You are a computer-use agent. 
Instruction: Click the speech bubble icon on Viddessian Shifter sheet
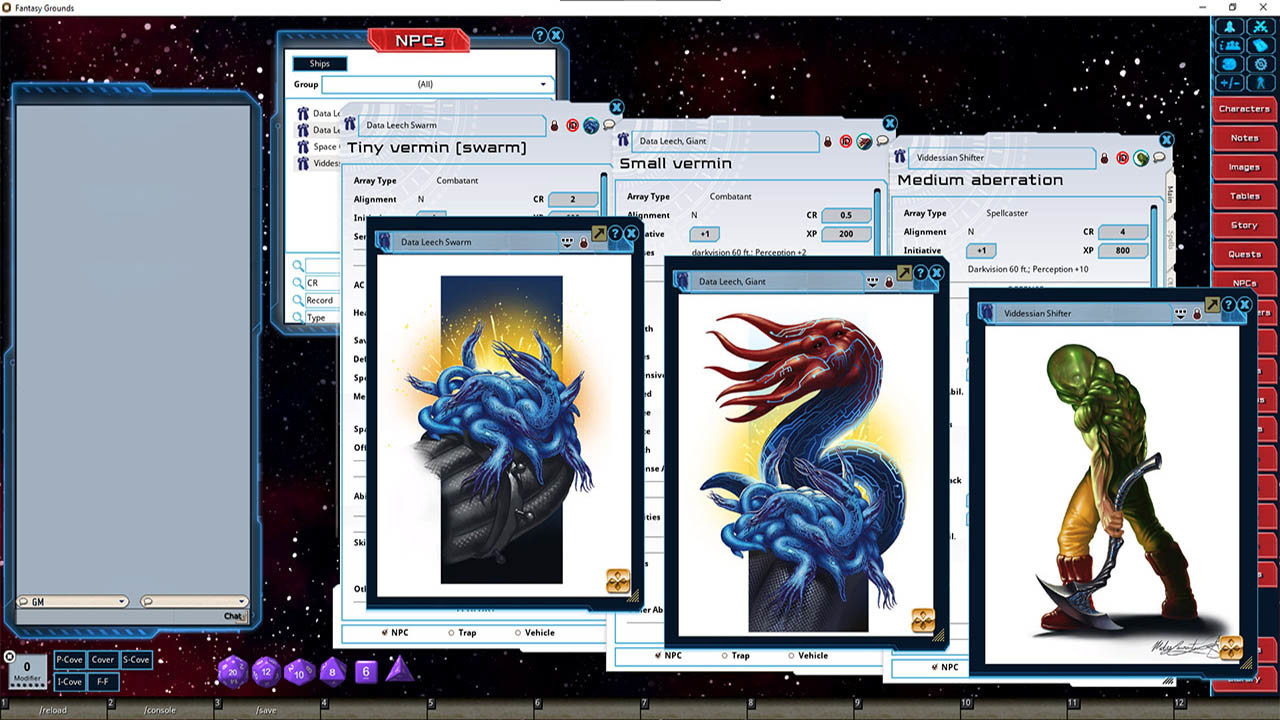tap(1159, 158)
